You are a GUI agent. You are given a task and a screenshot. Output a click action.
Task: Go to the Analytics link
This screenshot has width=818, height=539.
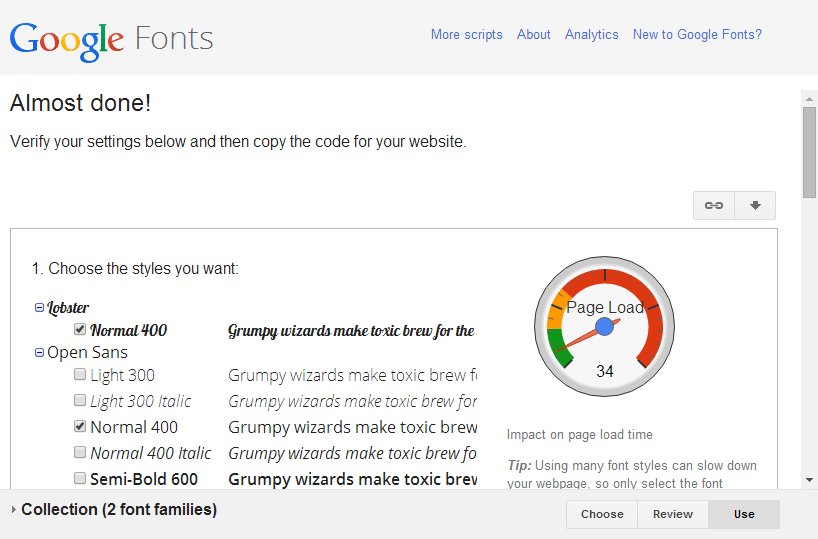[x=592, y=34]
